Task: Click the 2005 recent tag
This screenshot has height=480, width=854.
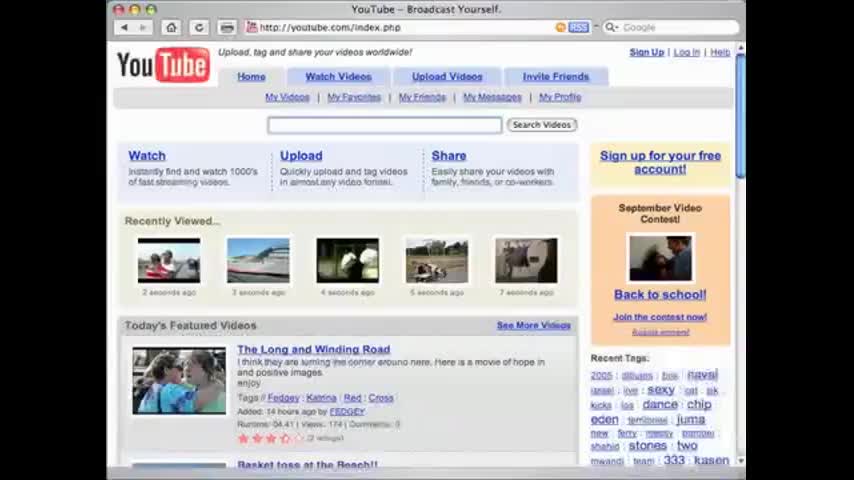Action: [601, 376]
